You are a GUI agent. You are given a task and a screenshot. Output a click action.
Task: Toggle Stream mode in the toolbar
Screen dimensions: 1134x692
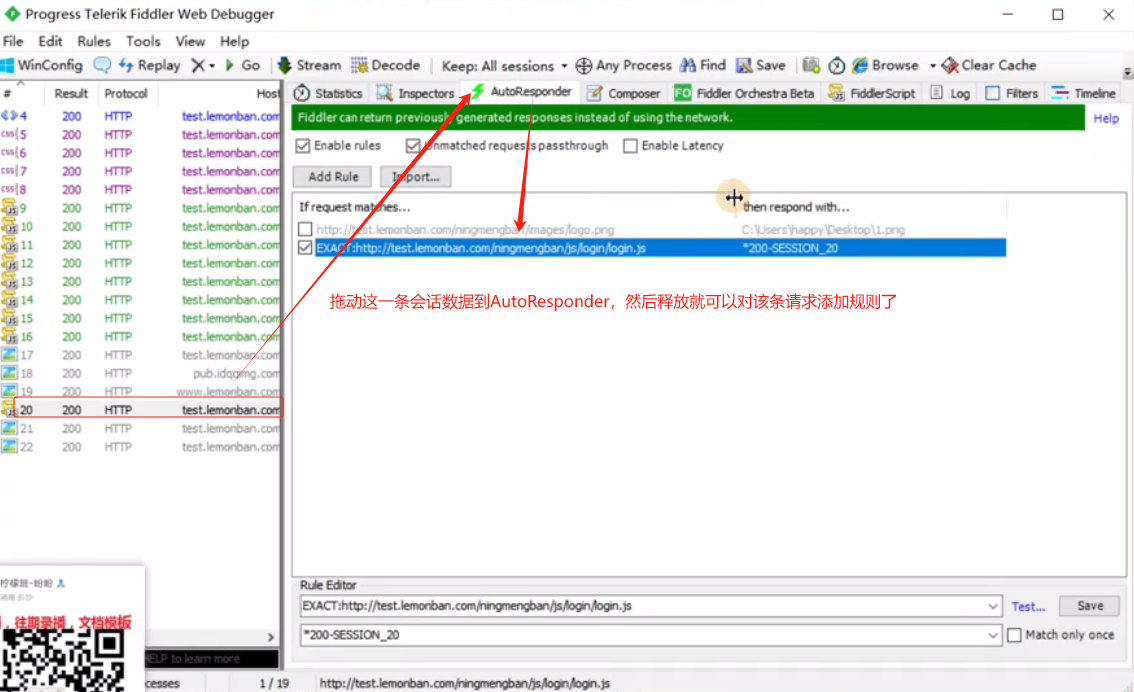310,65
